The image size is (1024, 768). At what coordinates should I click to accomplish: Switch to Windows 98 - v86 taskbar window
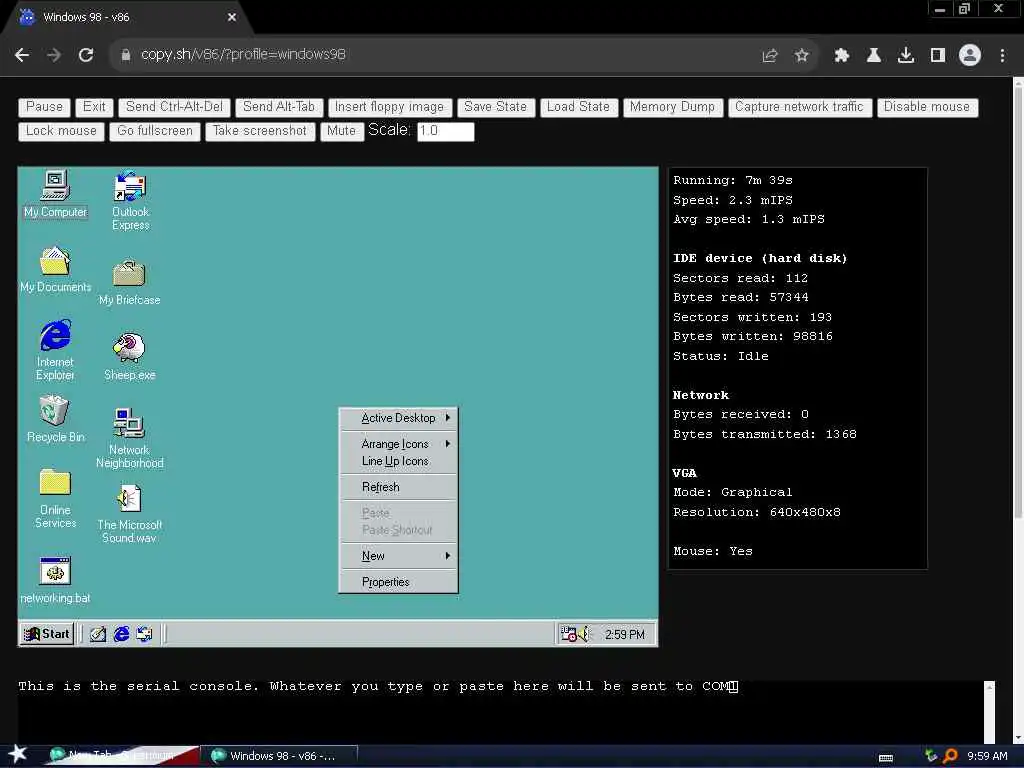tap(280, 756)
